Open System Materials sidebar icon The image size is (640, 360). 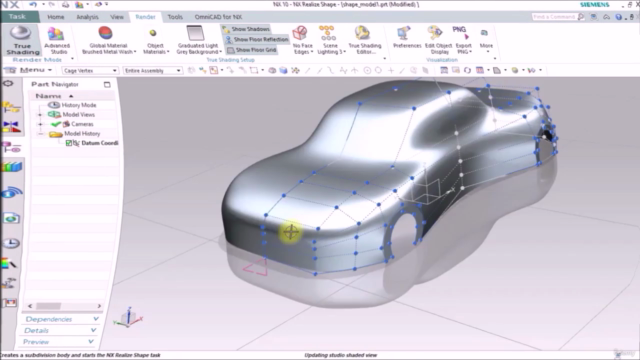tap(10, 264)
